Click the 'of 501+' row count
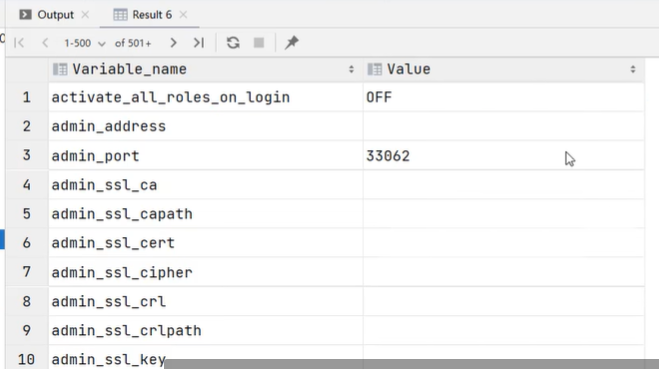659x369 pixels. tap(133, 43)
